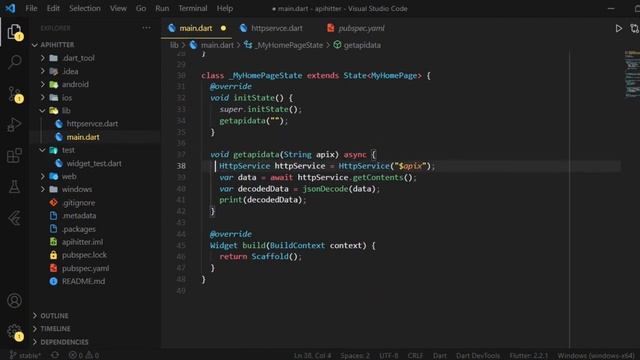Viewport: 640px width, 360px height.
Task: Open the Testing flask view
Action: [x=15, y=187]
